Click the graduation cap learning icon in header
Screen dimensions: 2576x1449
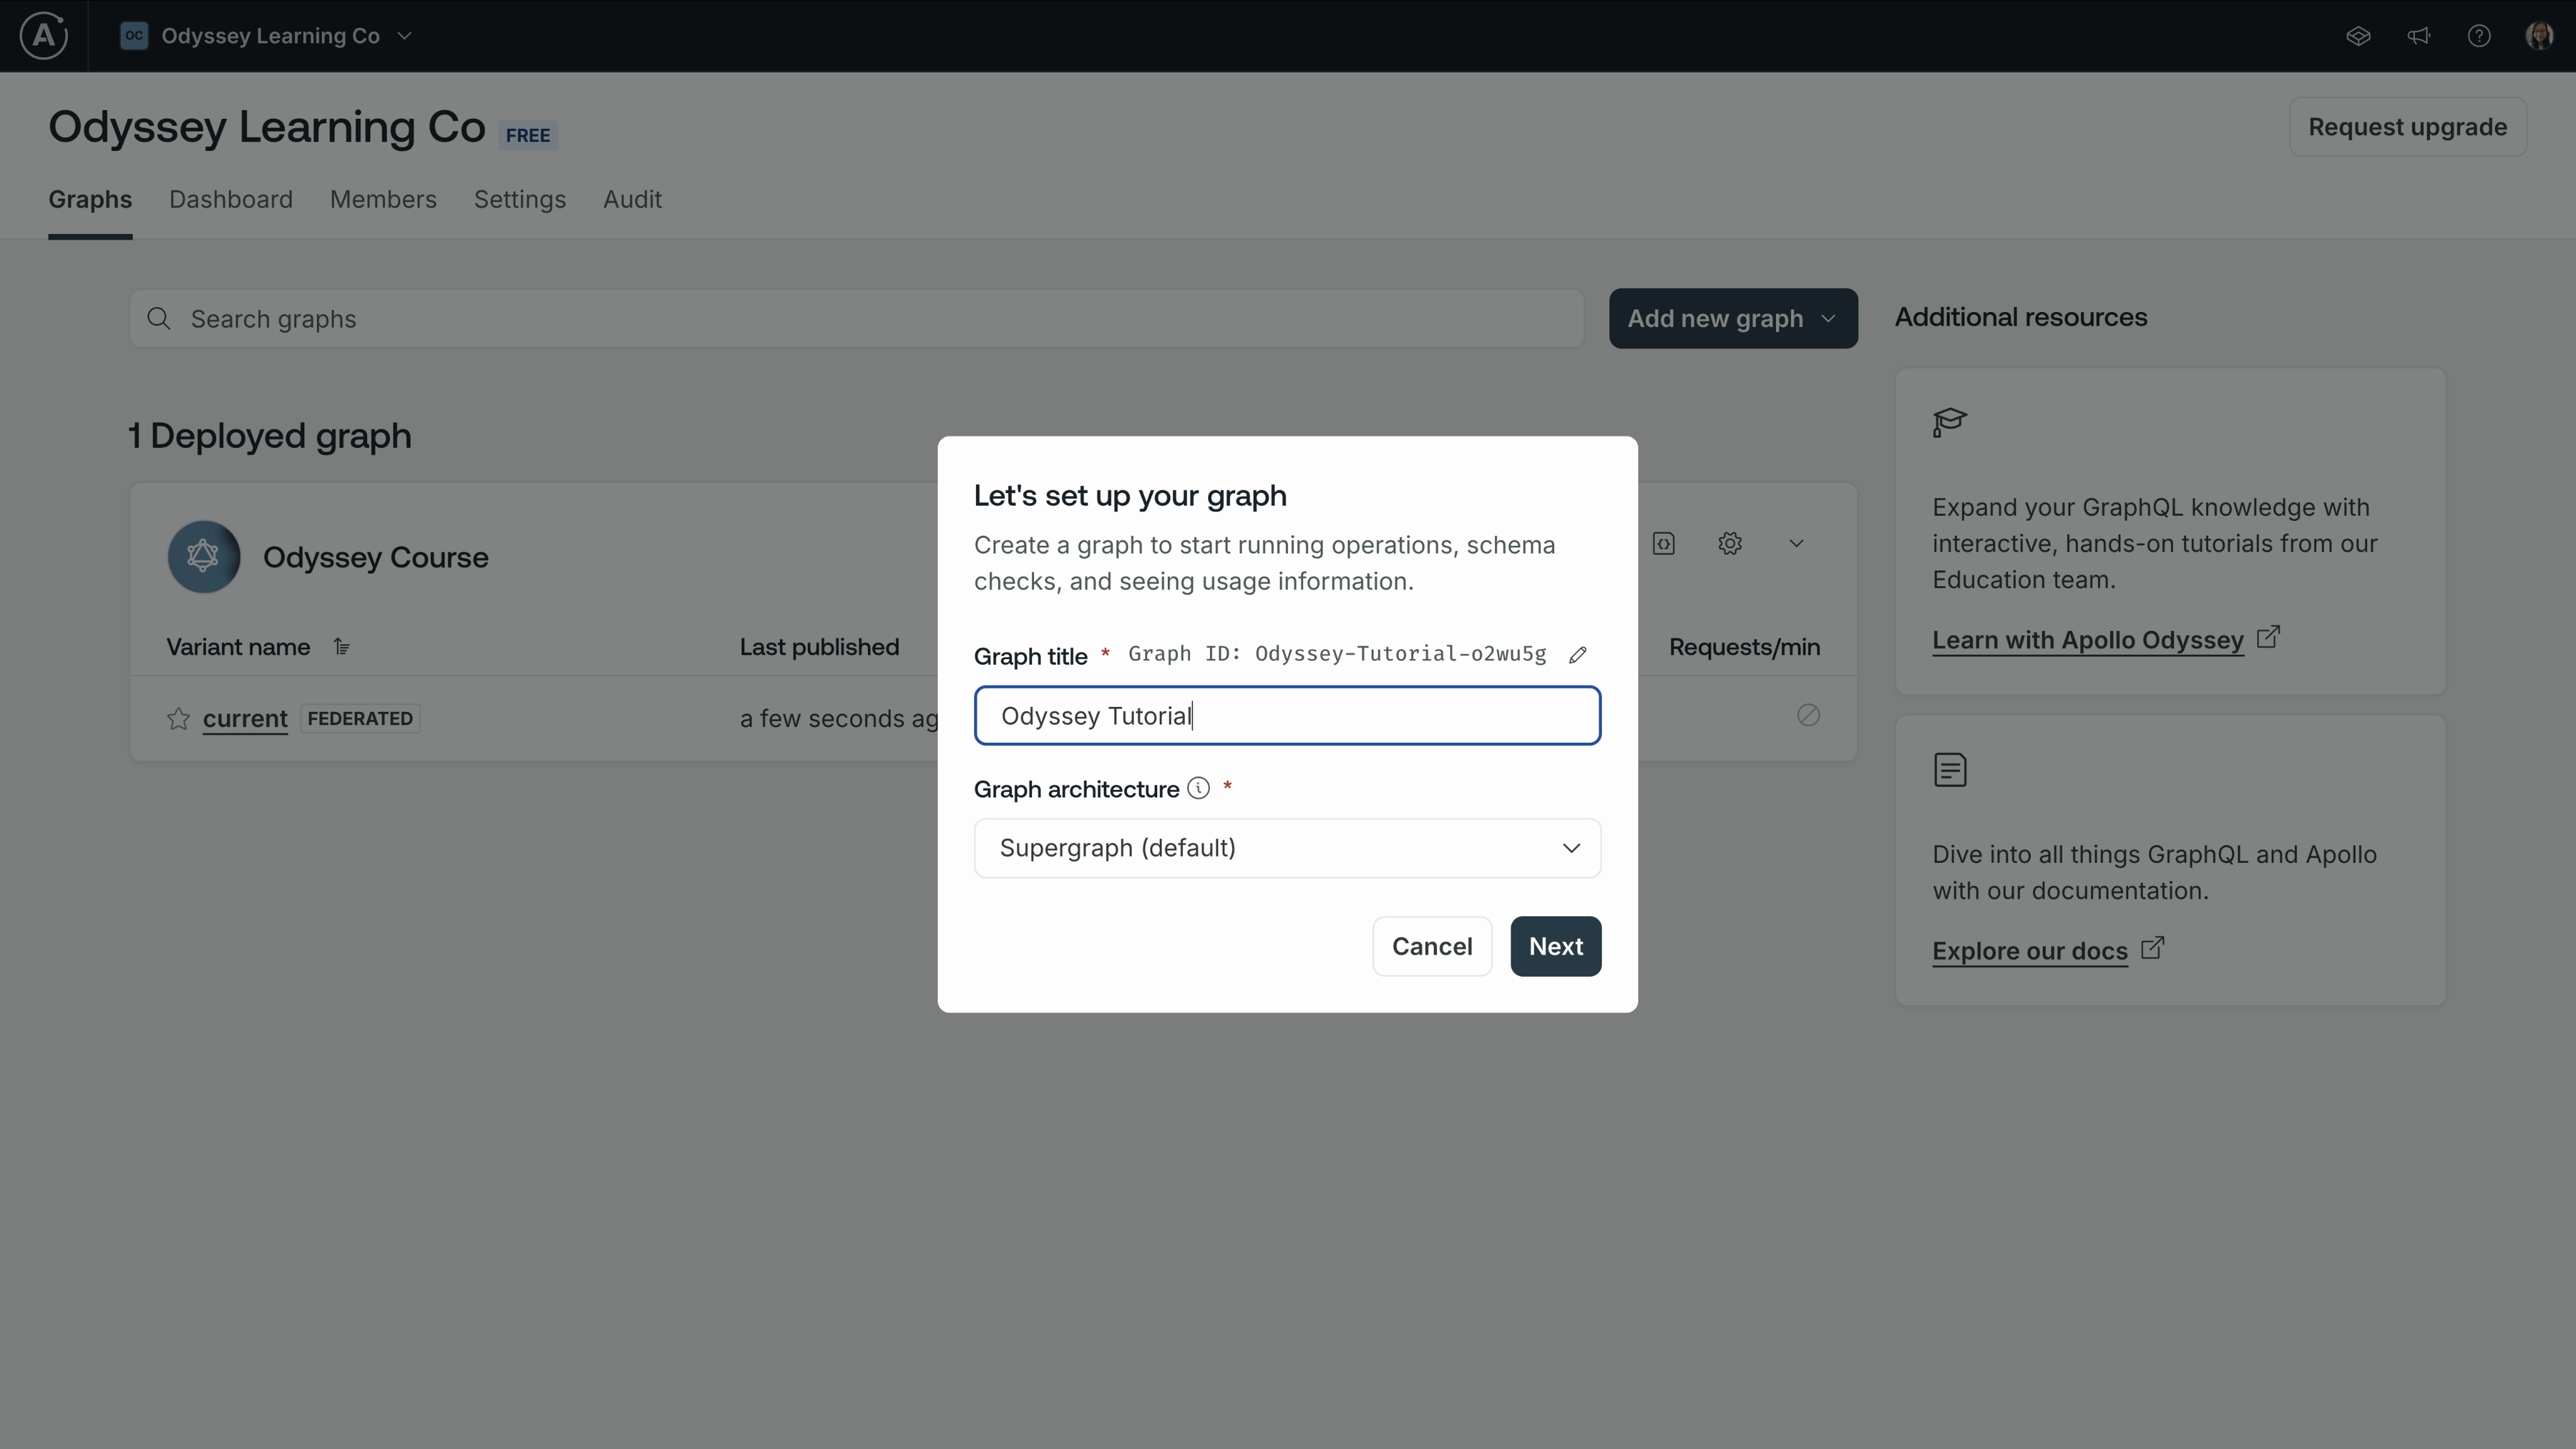2358,36
